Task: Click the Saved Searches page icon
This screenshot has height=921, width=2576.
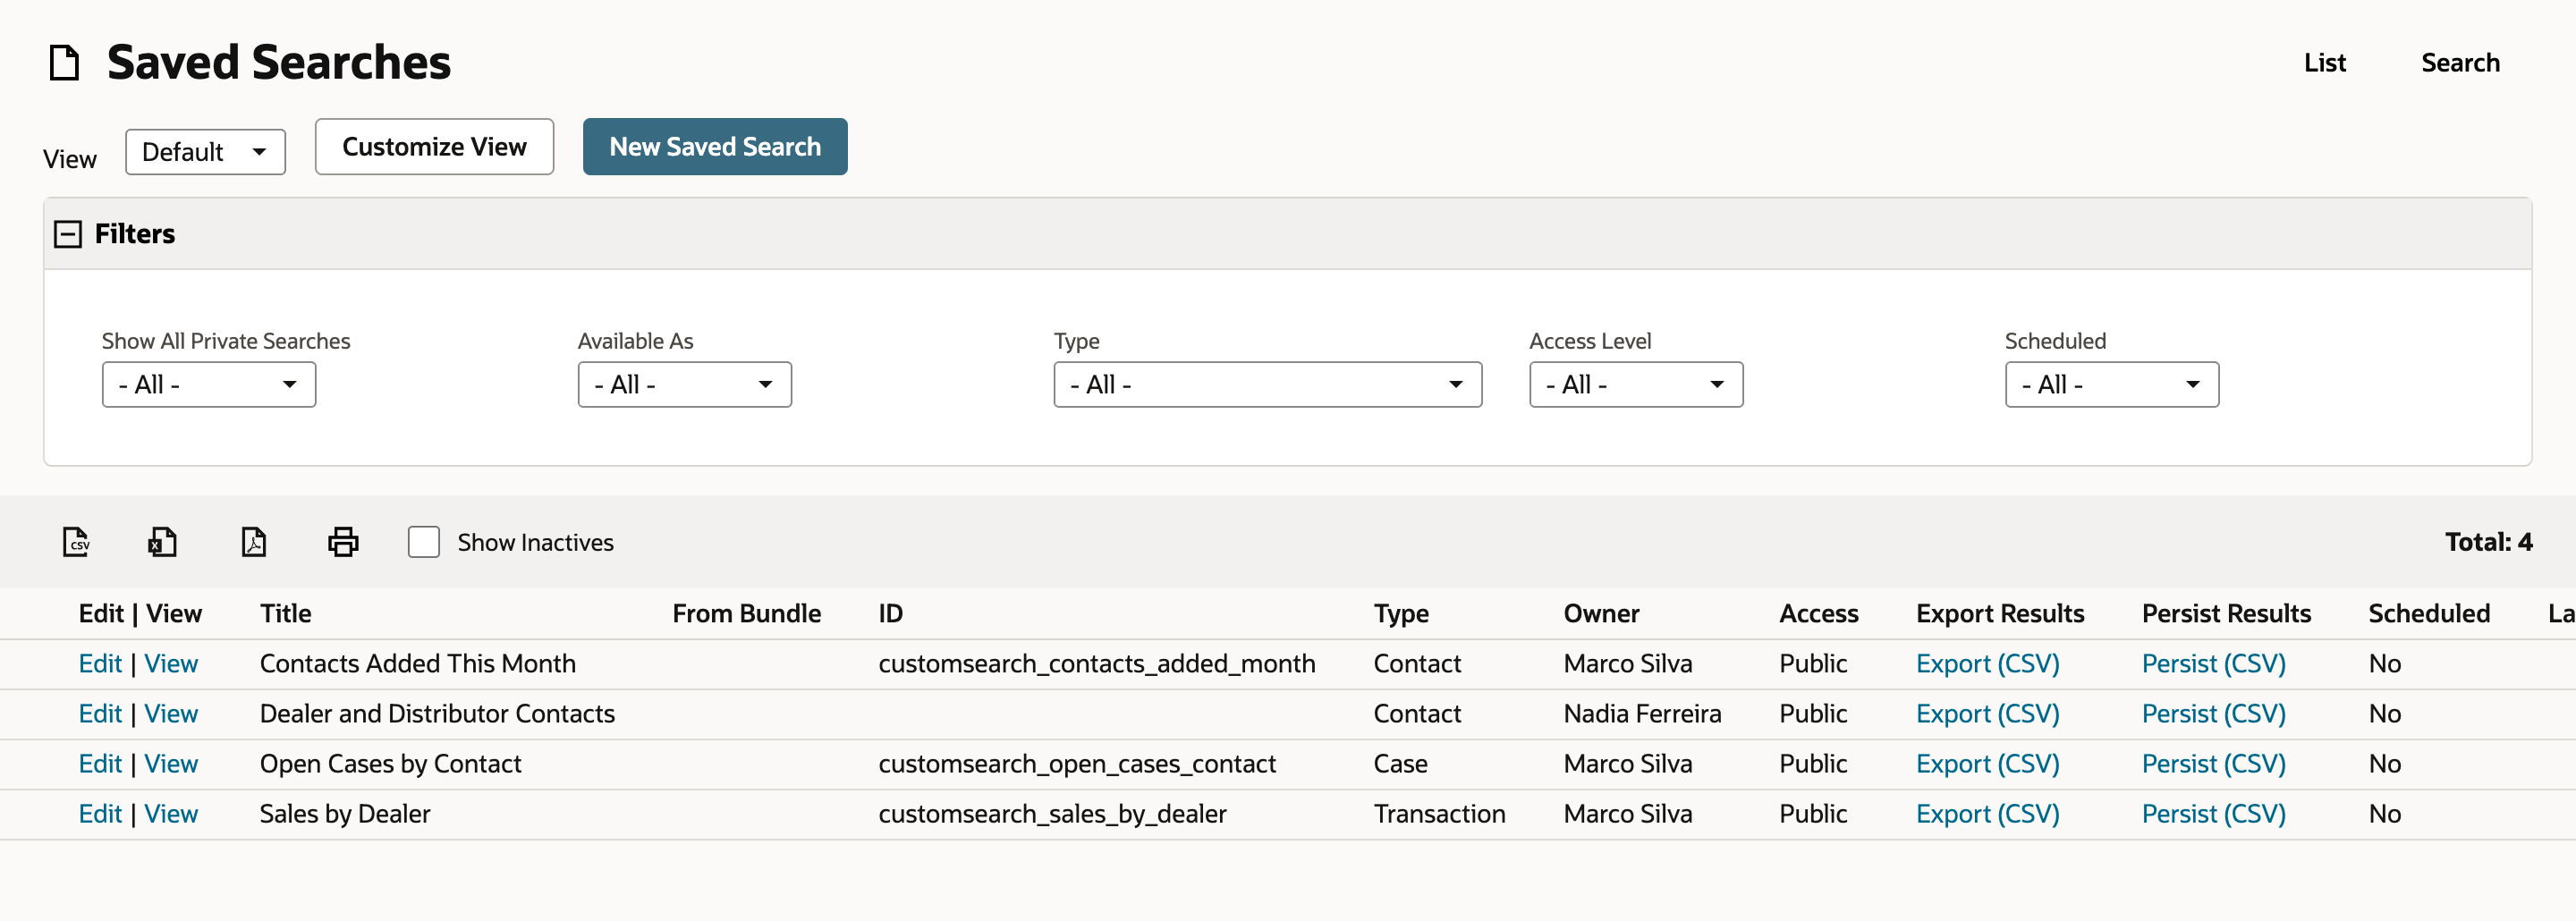Action: (x=65, y=62)
